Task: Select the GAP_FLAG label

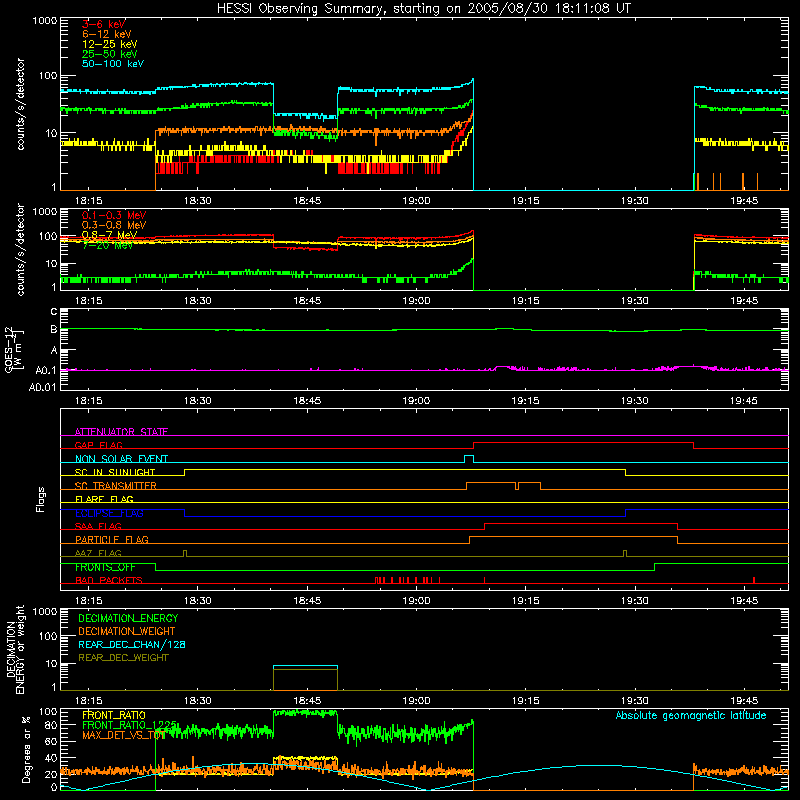Action: [x=98, y=445]
